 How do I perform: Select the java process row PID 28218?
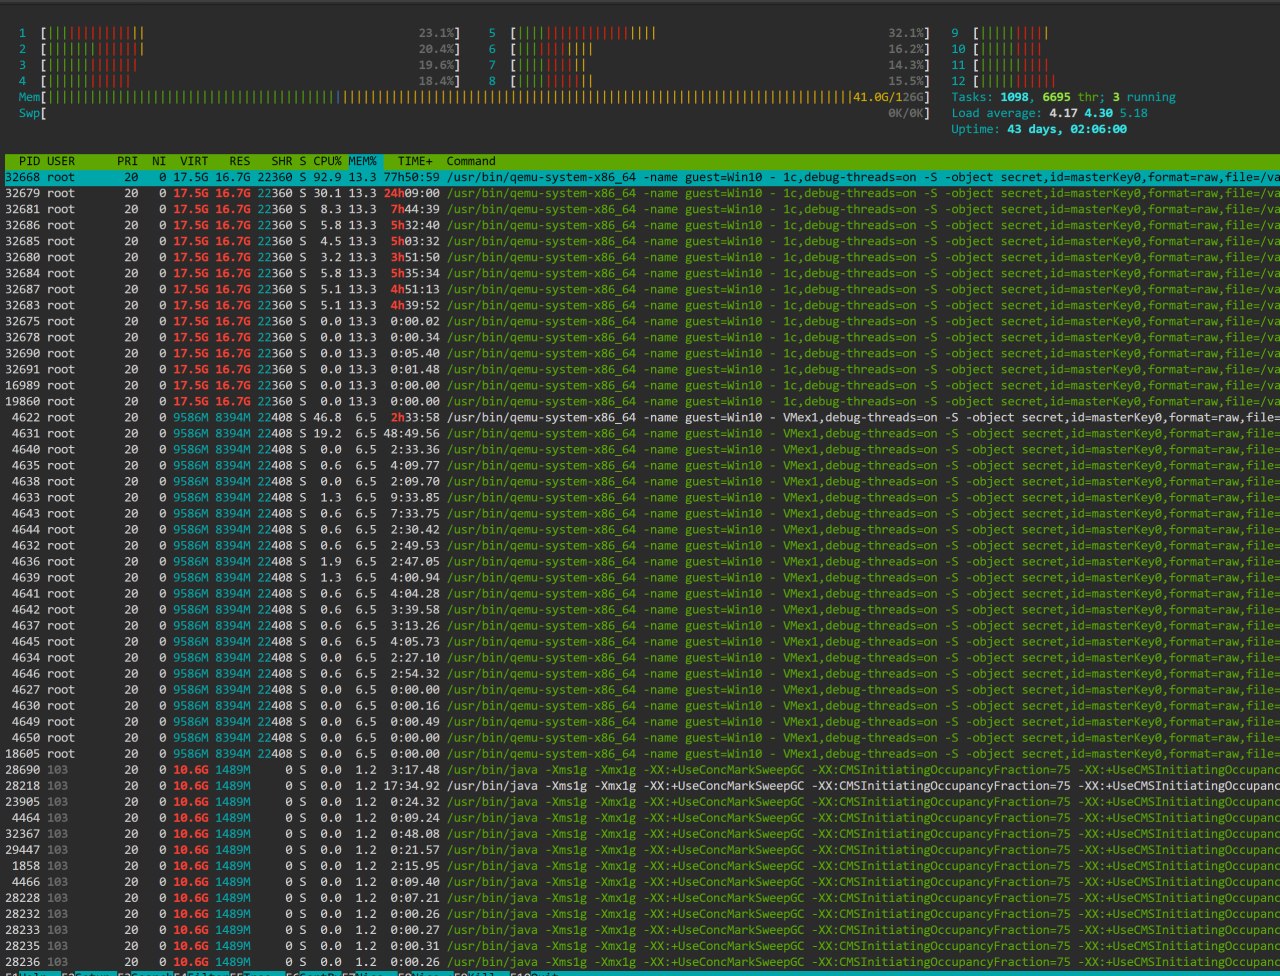pyautogui.click(x=640, y=785)
